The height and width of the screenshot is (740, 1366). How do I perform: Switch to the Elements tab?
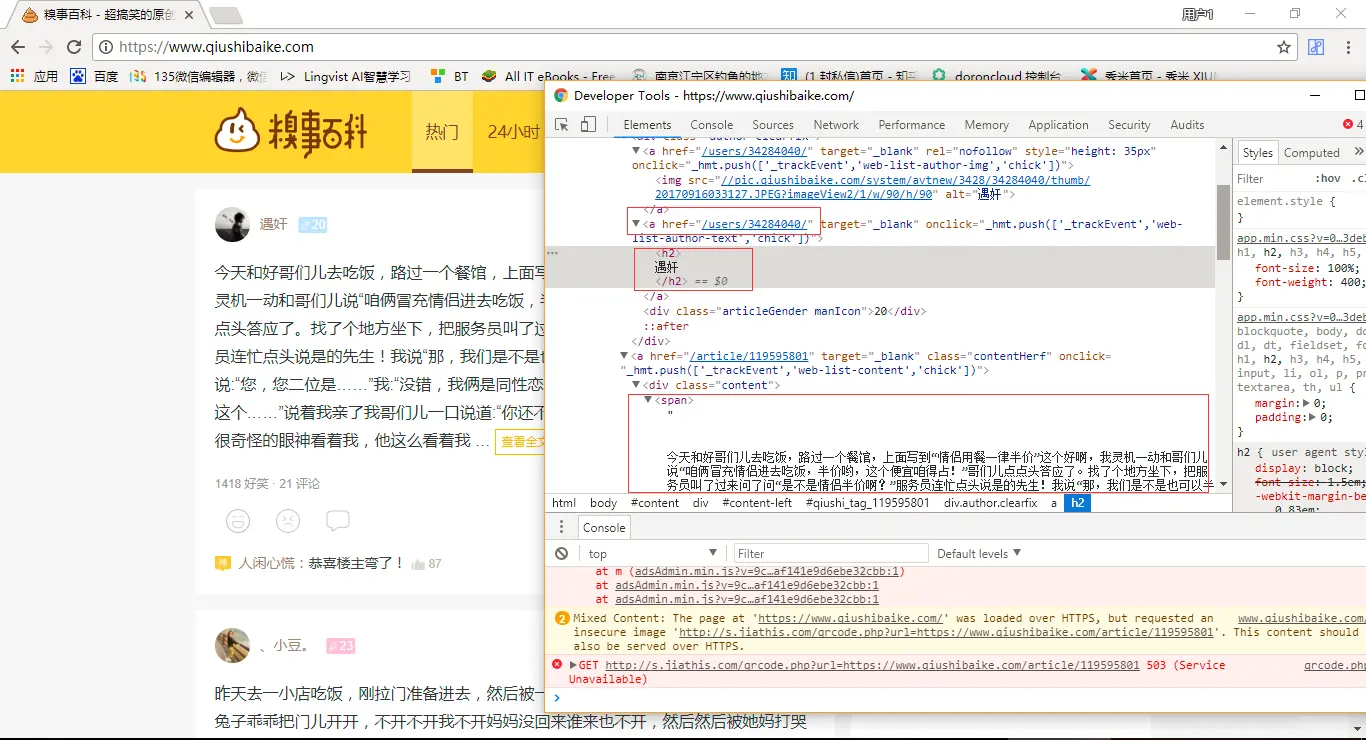pos(647,125)
